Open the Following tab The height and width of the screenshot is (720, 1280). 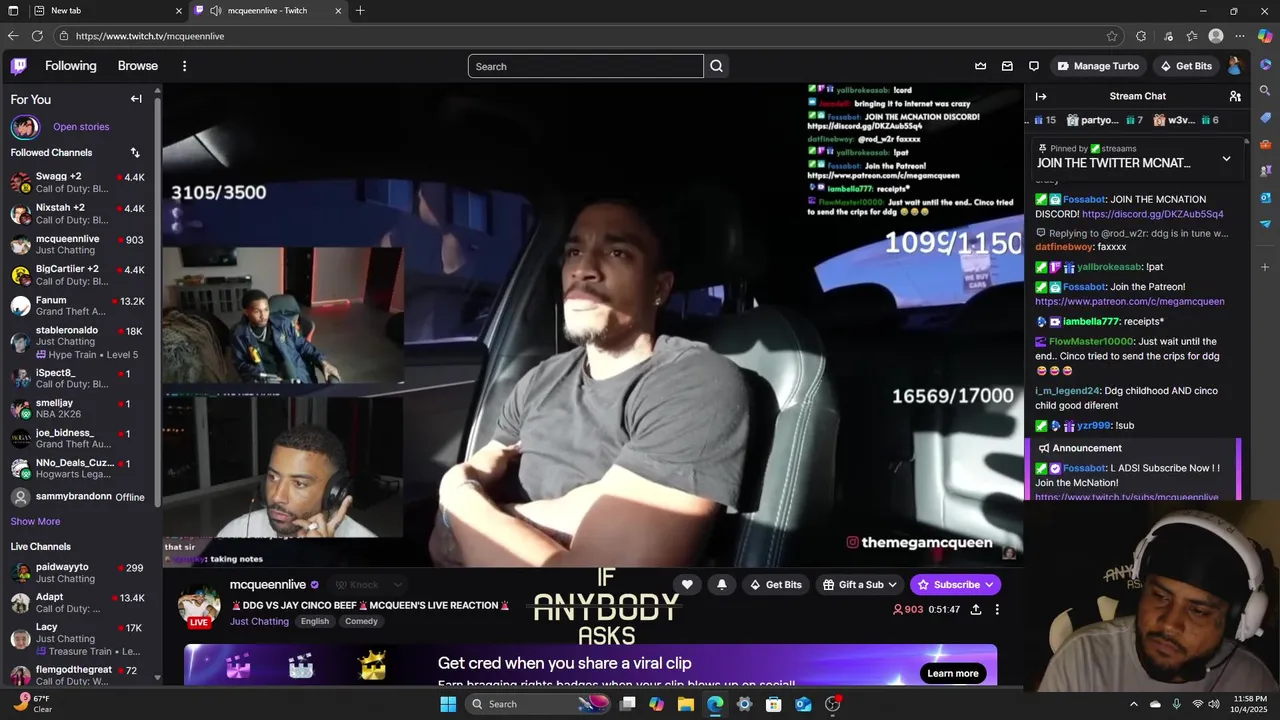pyautogui.click(x=71, y=66)
